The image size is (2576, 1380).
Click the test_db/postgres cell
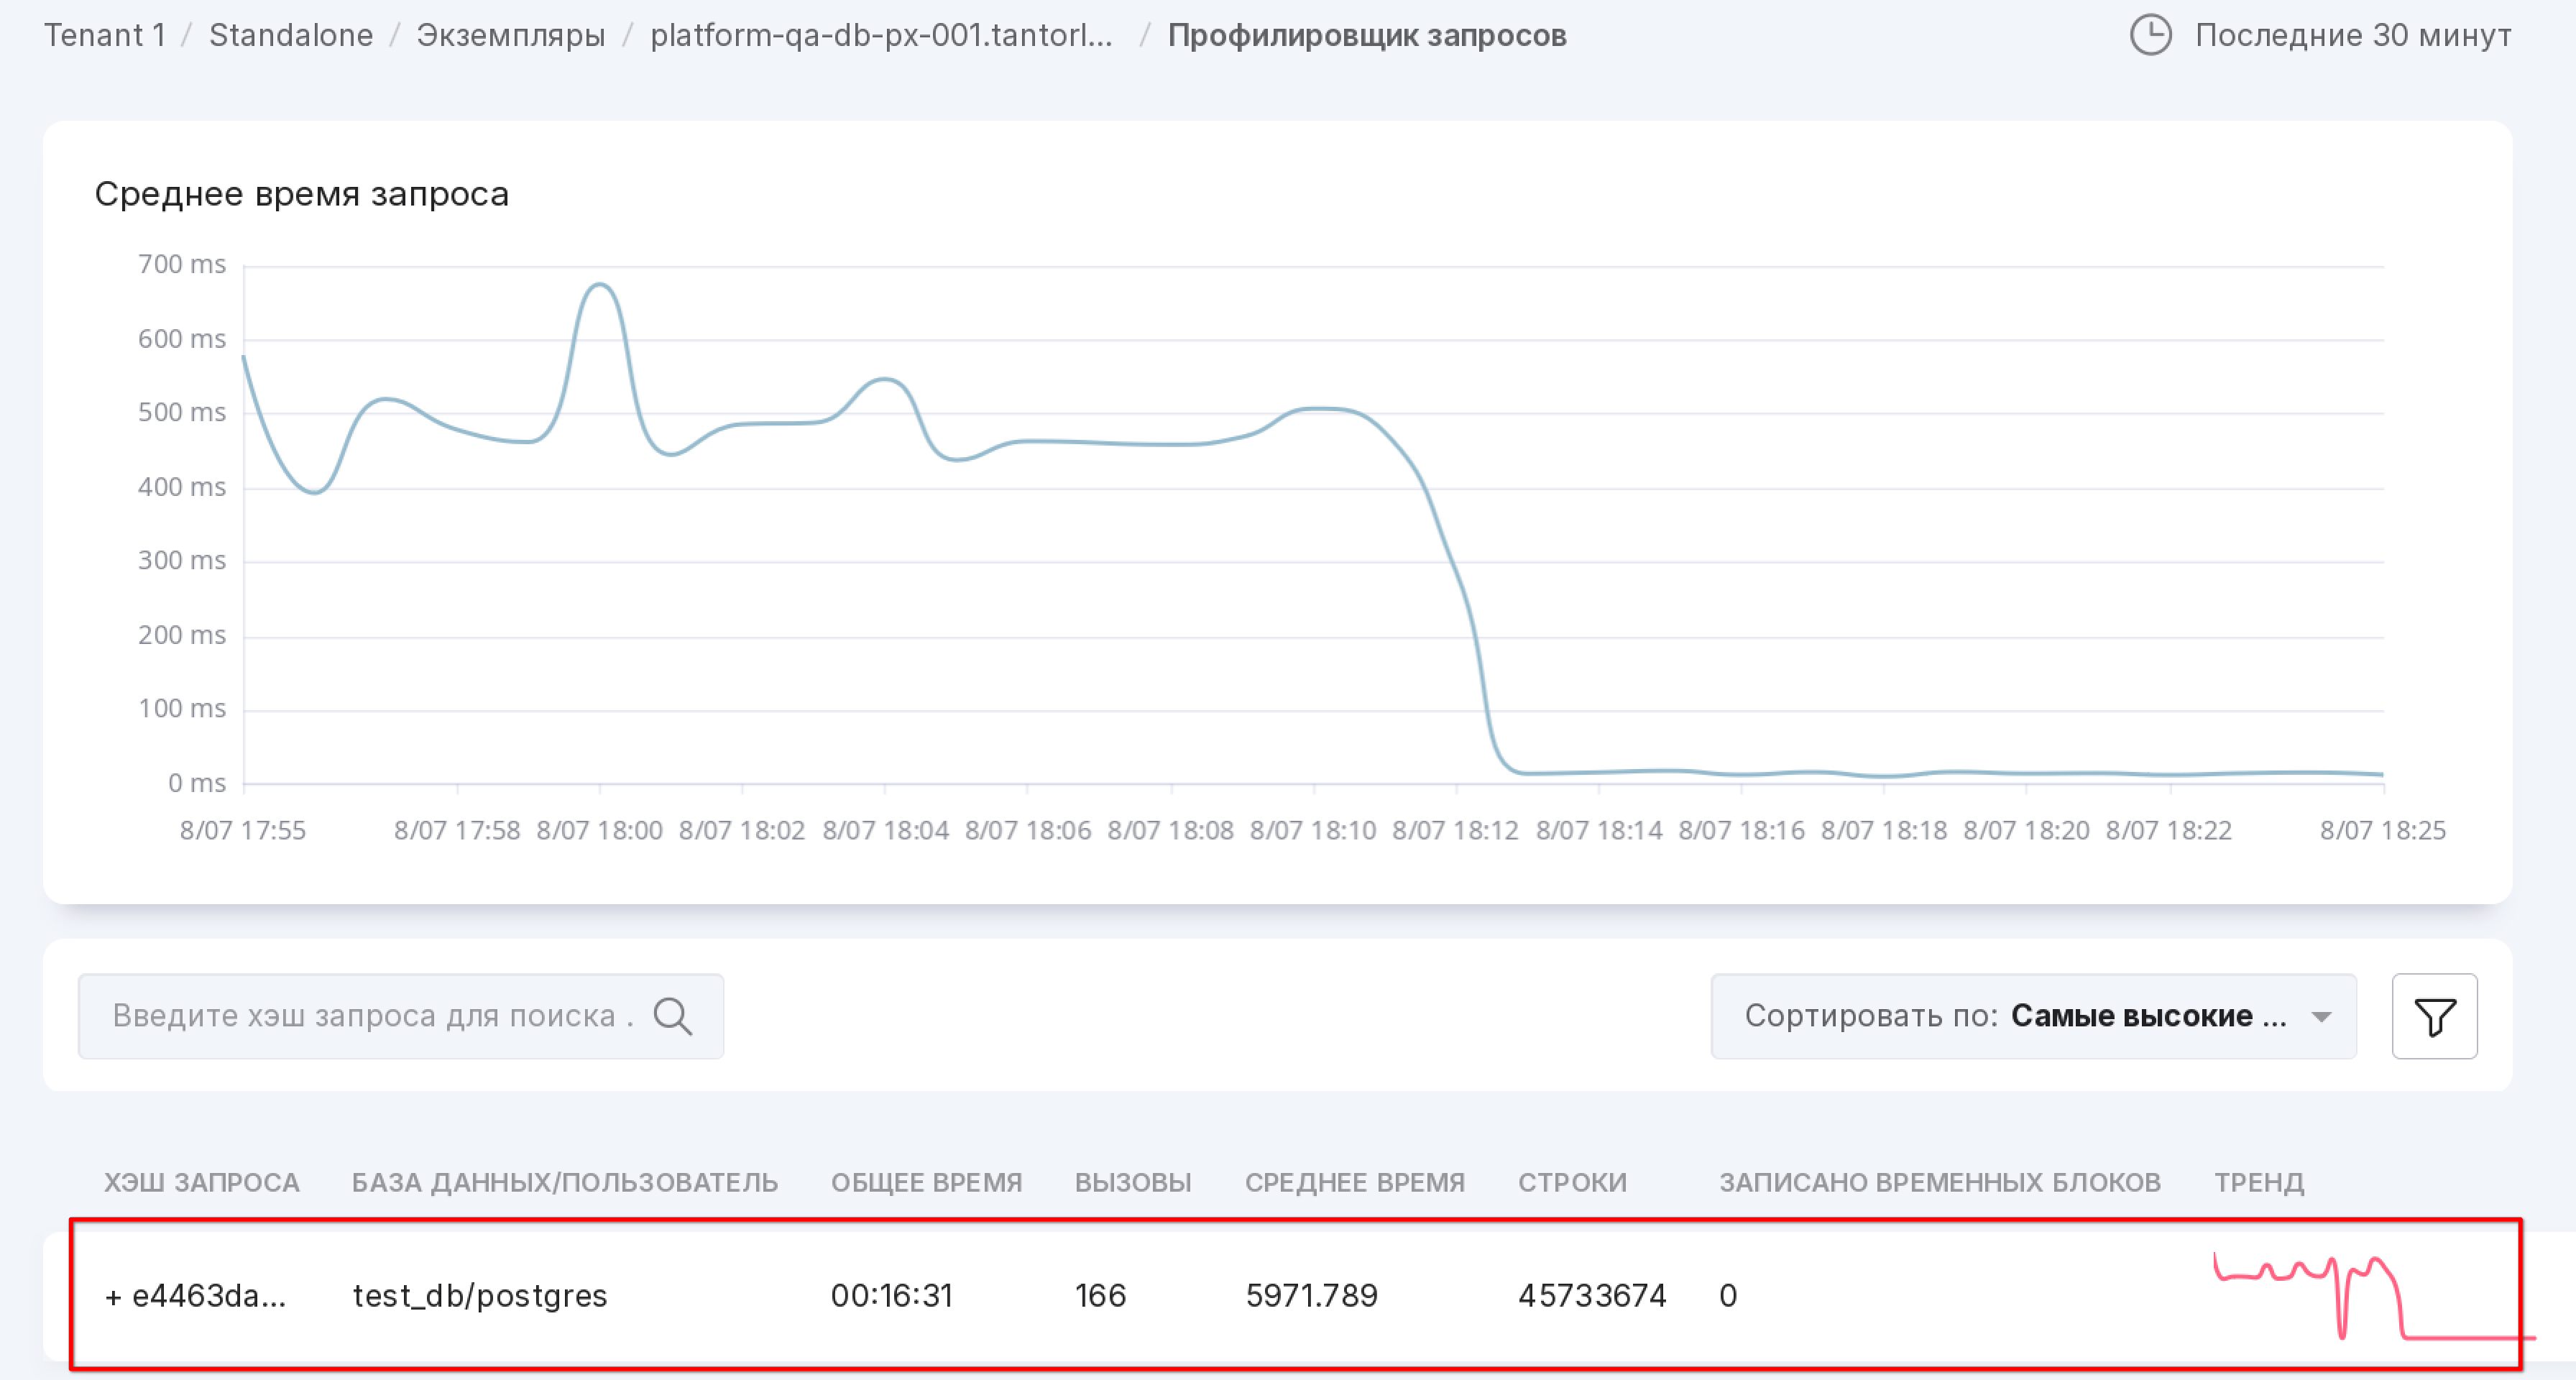pos(480,1296)
